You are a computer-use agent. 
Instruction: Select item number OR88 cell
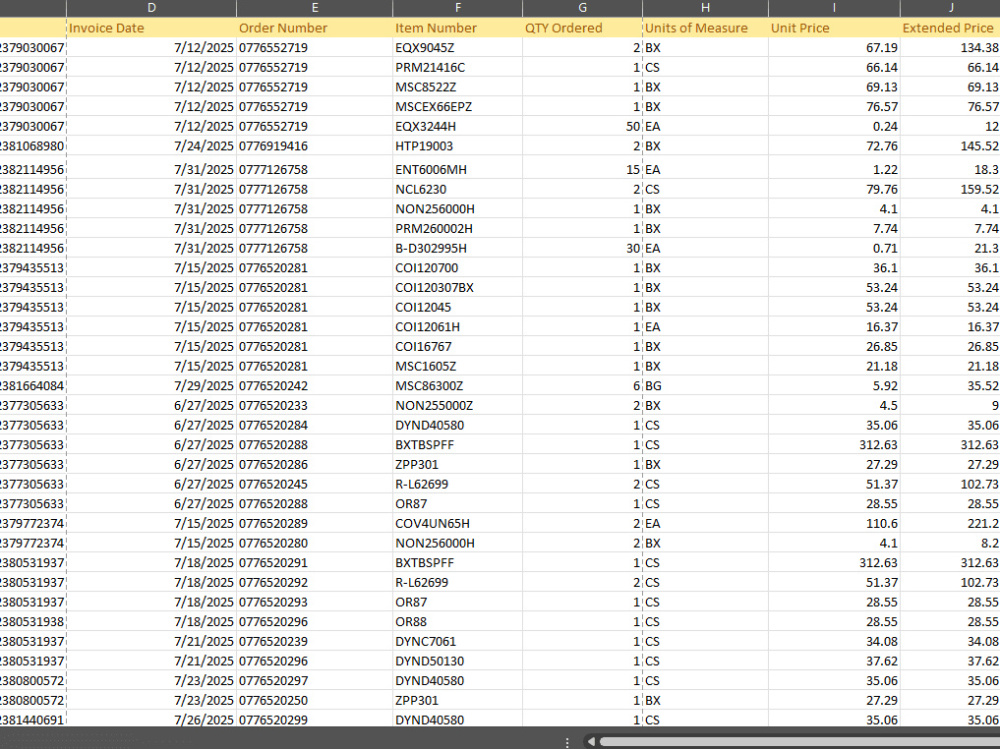457,622
